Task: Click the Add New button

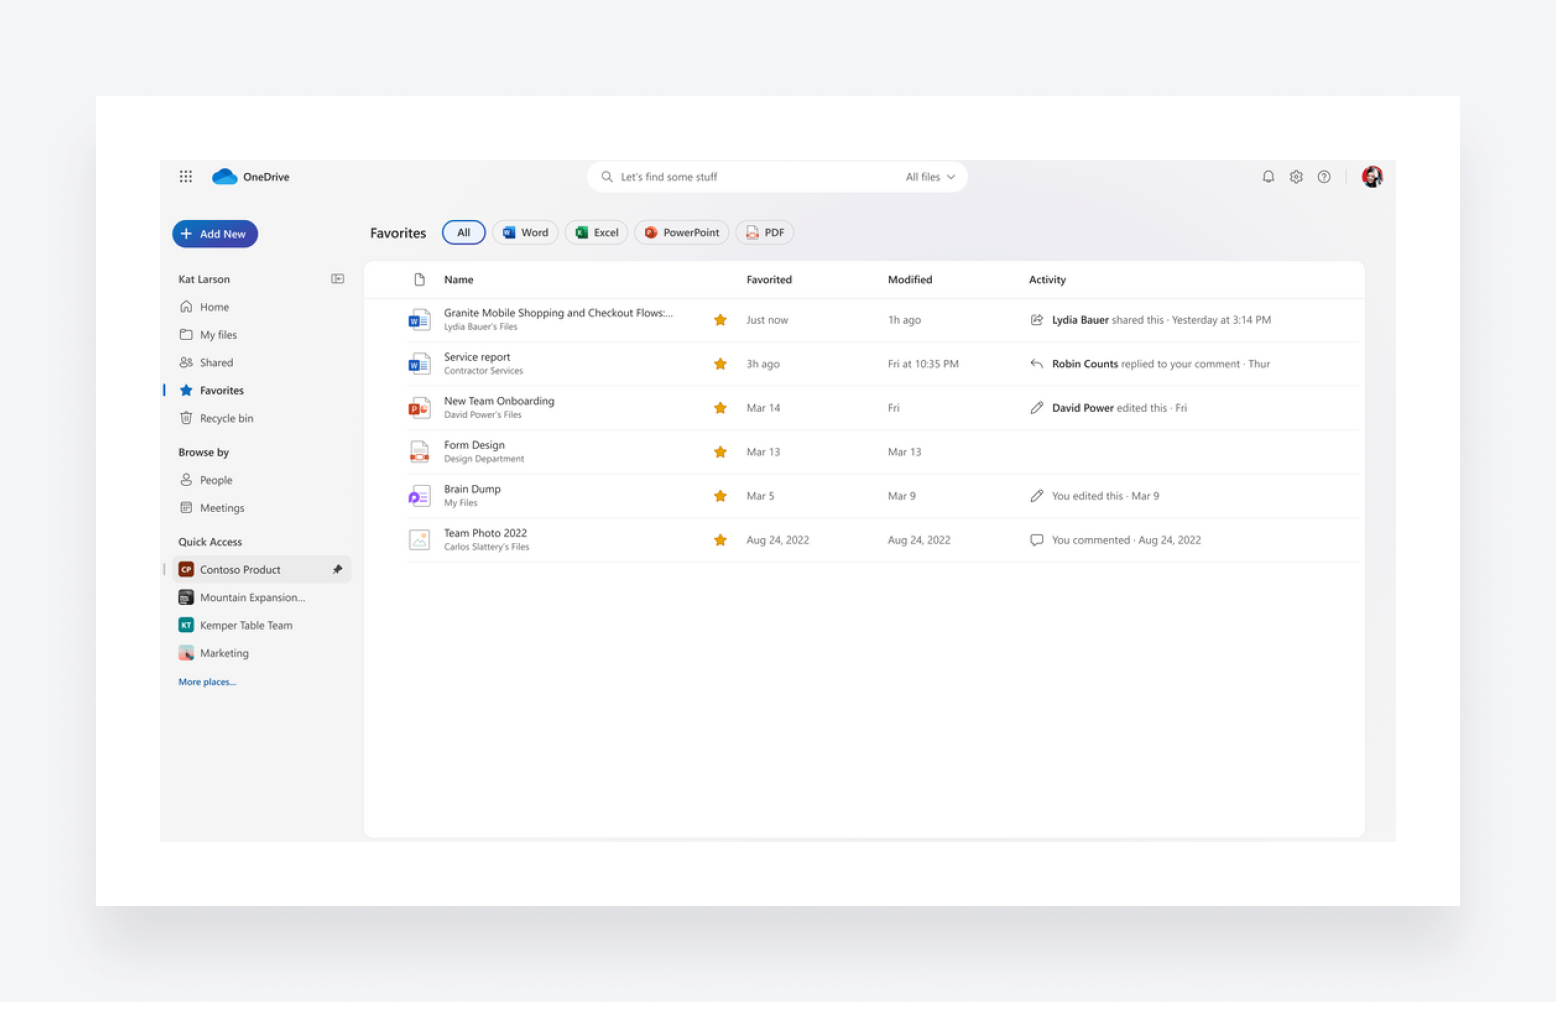Action: [x=214, y=233]
